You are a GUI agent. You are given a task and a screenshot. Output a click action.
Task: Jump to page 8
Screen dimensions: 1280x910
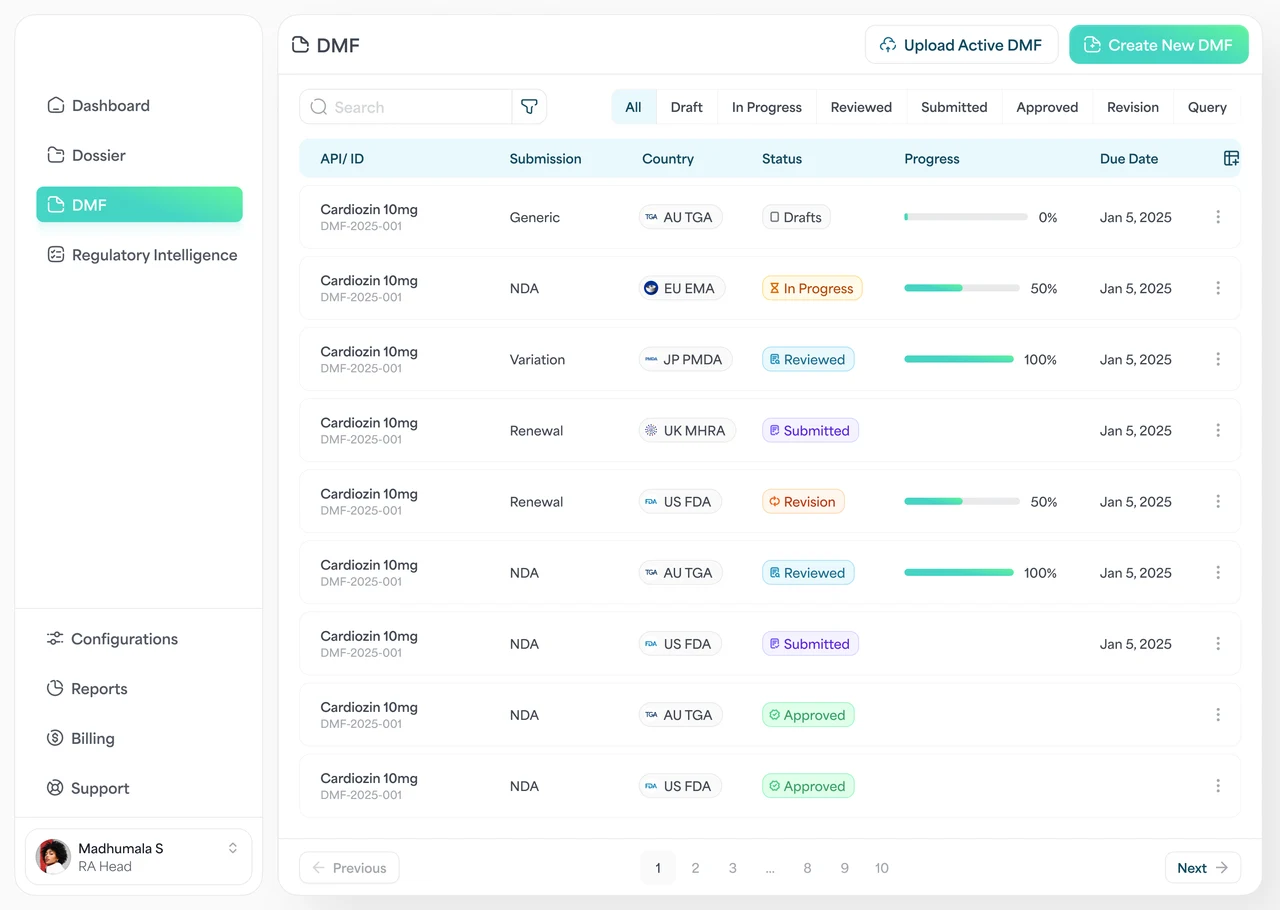pos(807,868)
